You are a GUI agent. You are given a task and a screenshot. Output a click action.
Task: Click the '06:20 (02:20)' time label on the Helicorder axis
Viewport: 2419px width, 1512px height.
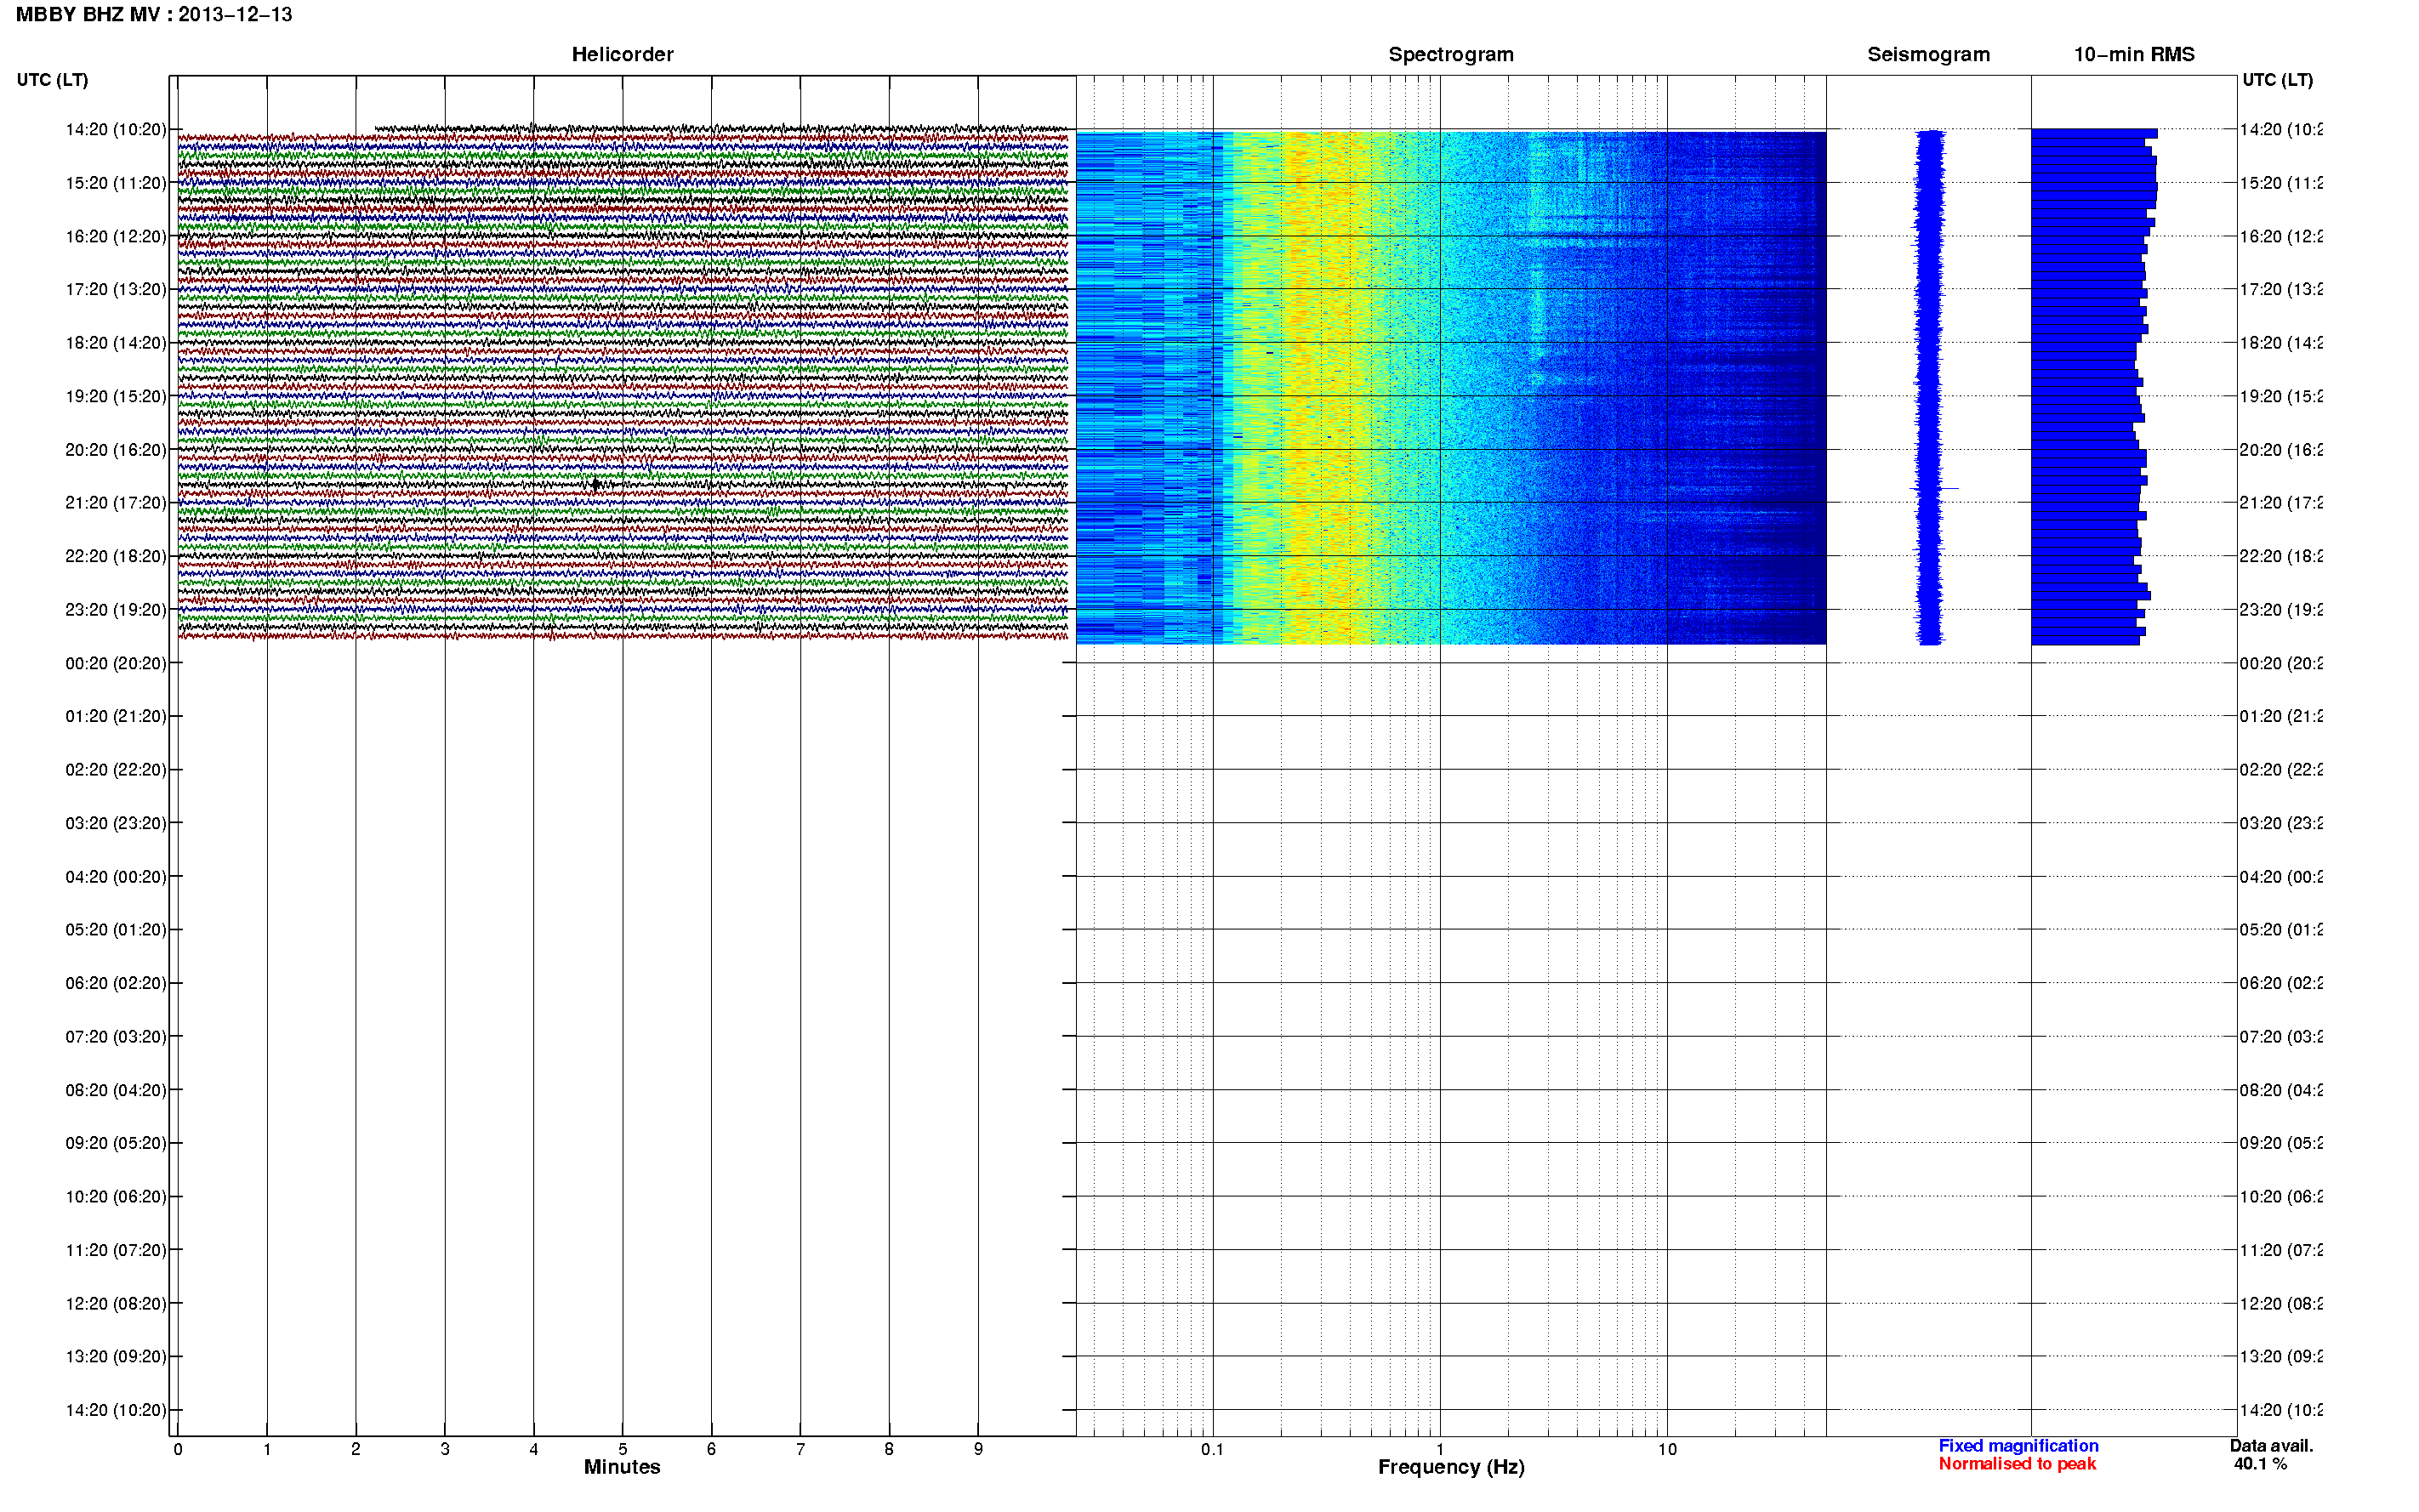pos(116,983)
